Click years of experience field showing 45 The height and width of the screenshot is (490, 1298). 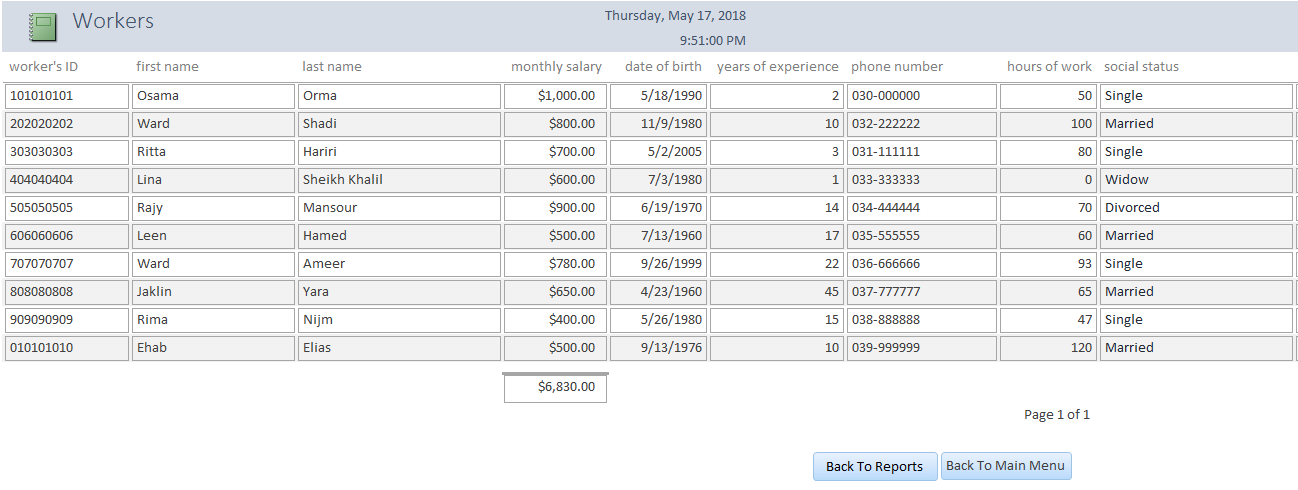(777, 292)
